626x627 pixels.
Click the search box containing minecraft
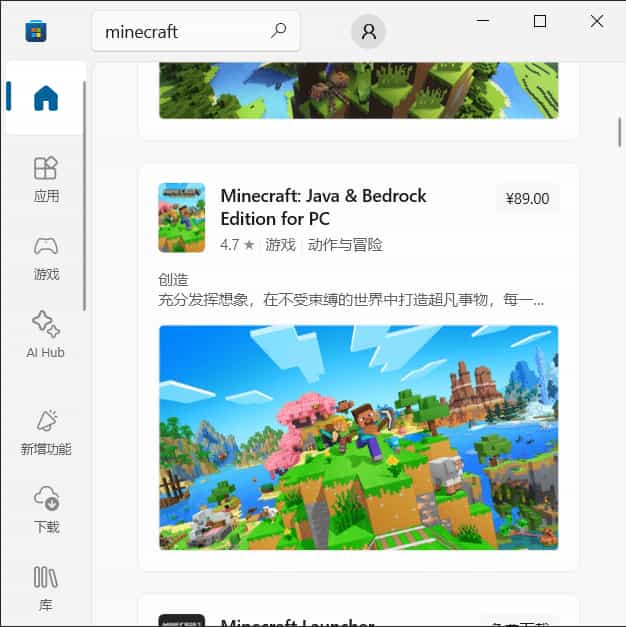point(180,31)
